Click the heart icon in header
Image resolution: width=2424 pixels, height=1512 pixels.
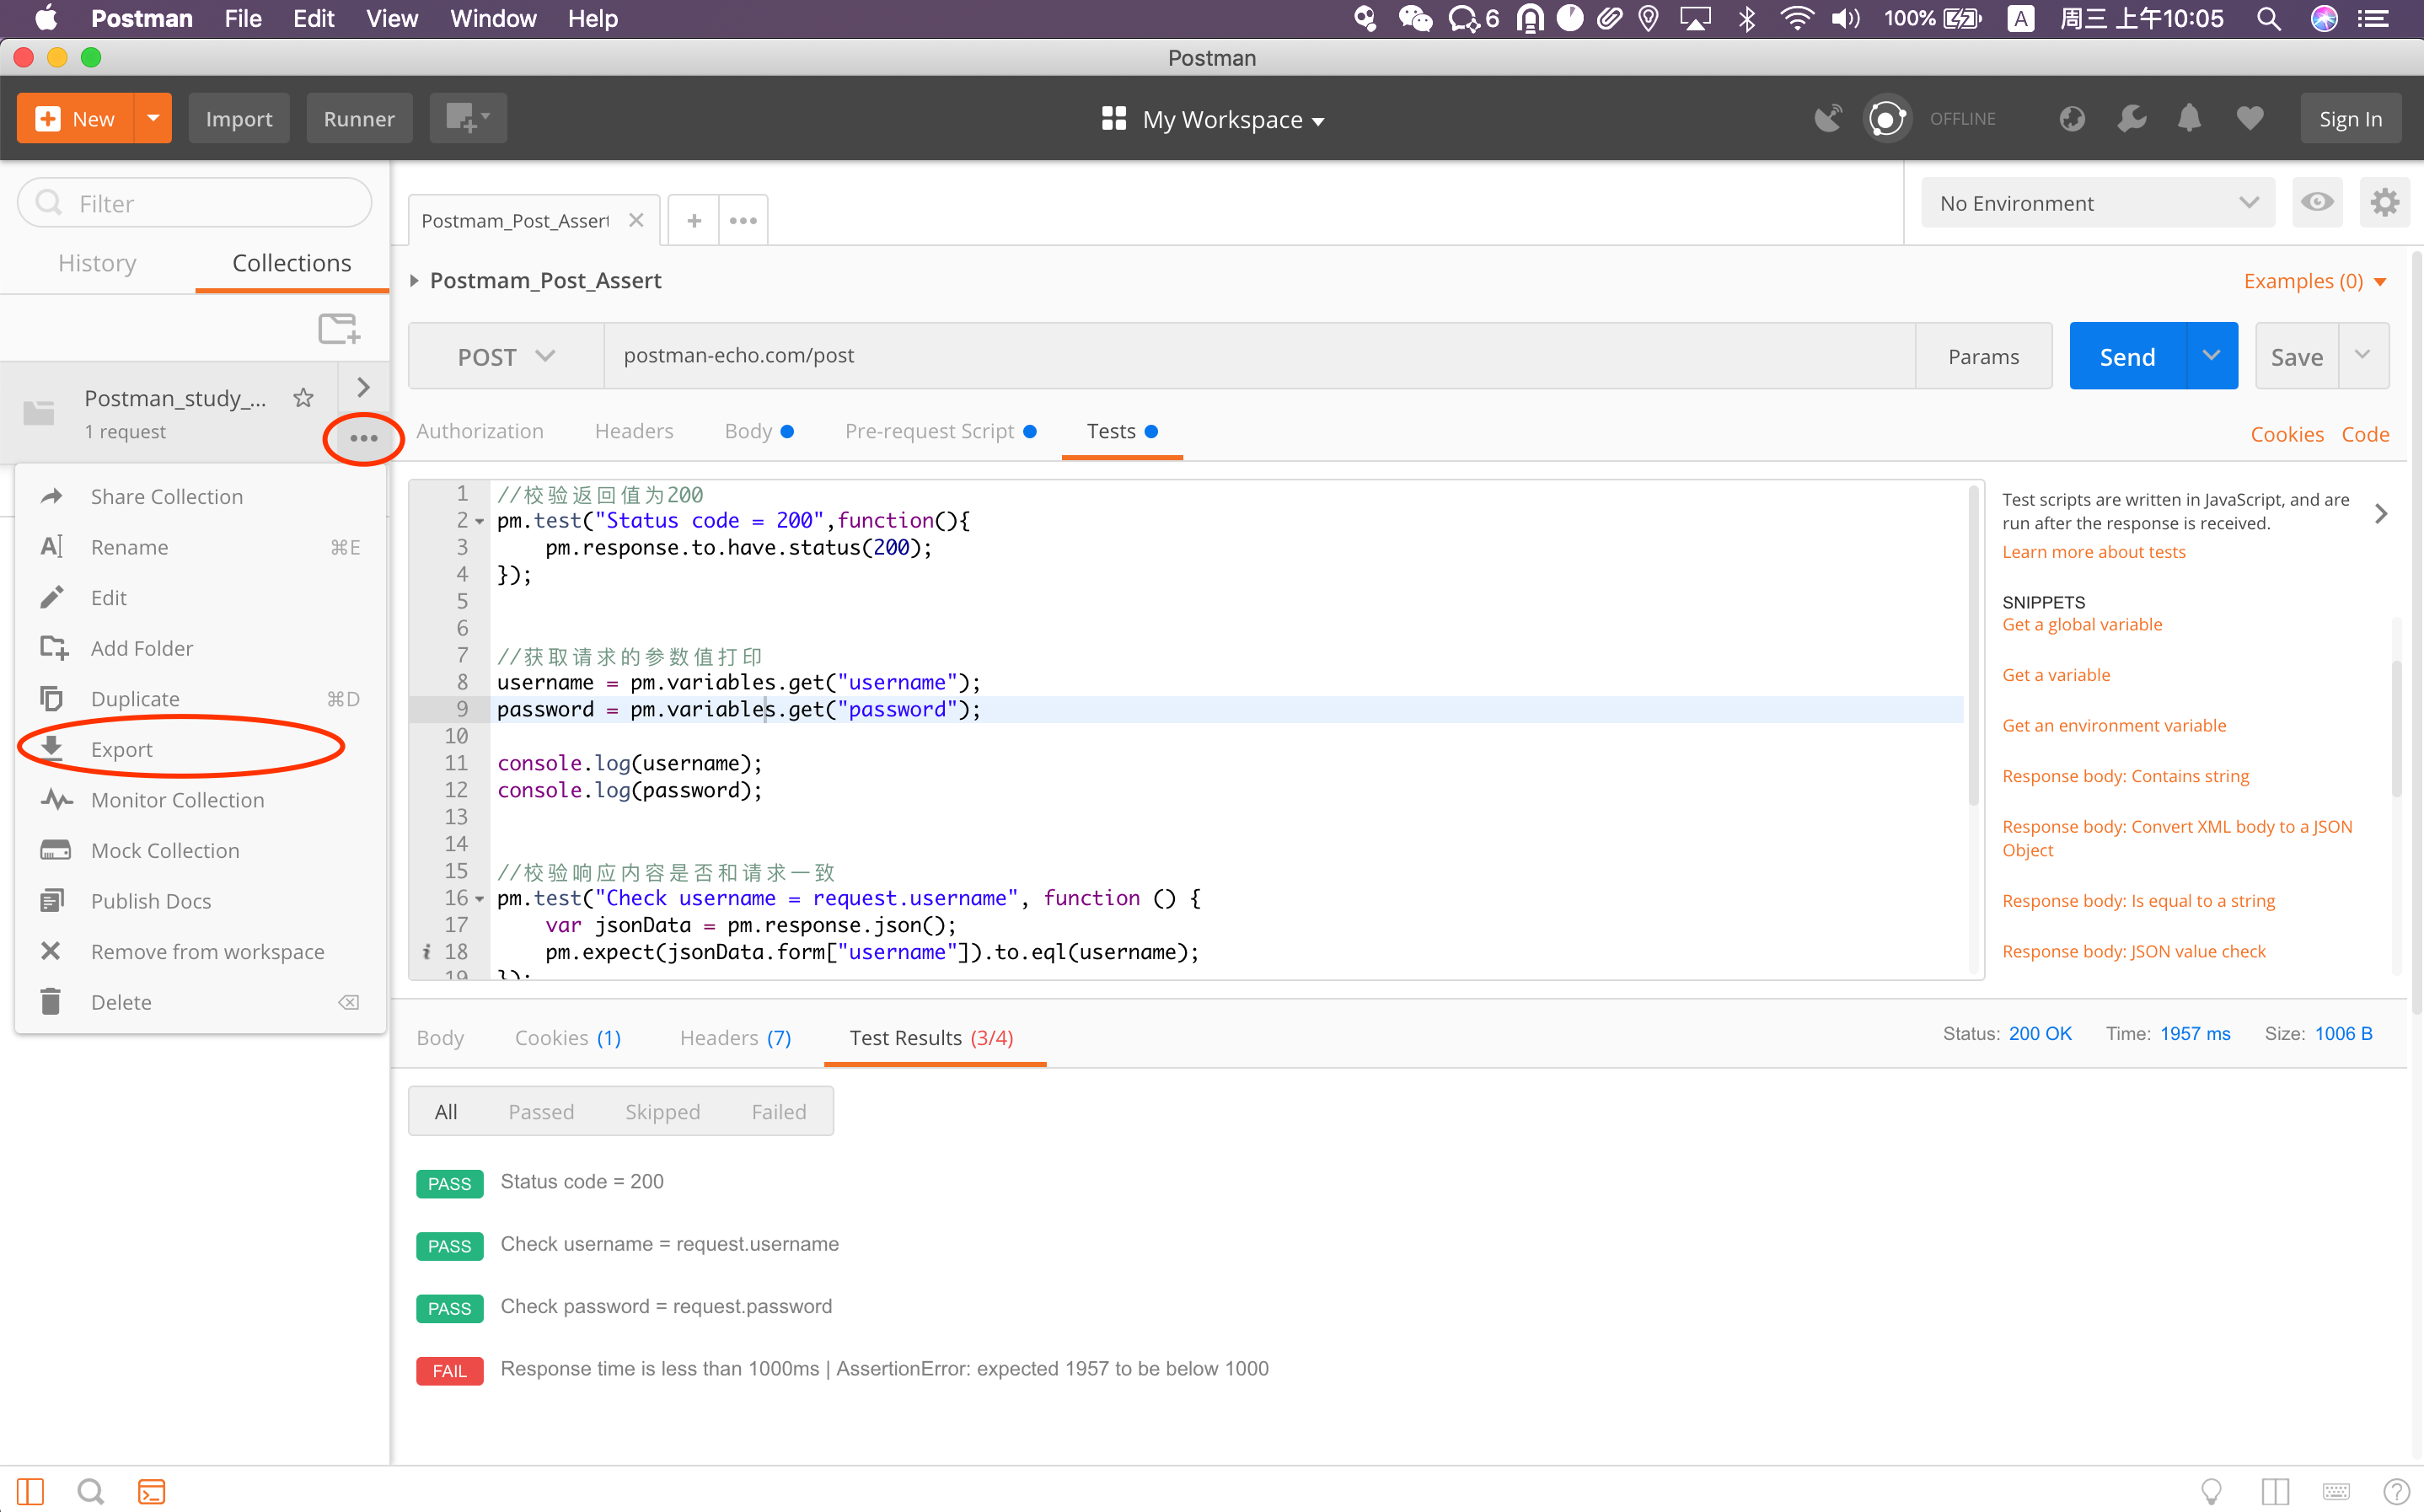[x=2249, y=119]
